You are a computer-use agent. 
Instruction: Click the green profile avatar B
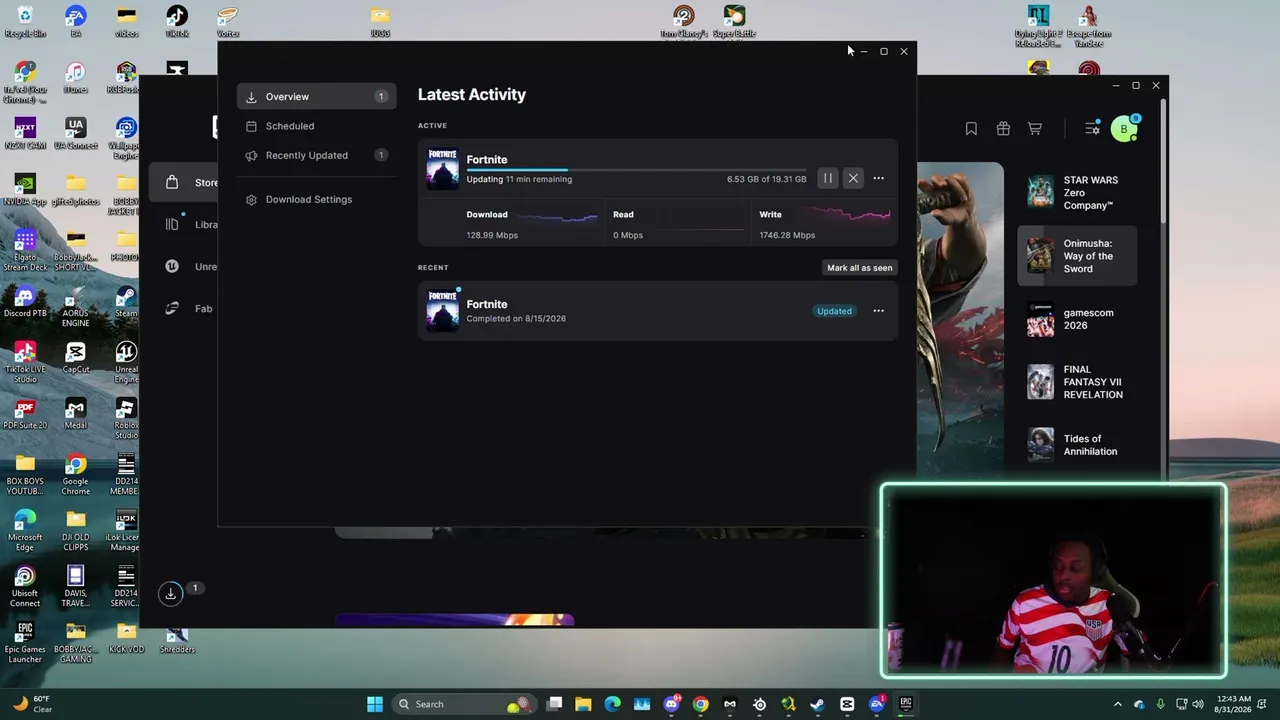coord(1124,129)
